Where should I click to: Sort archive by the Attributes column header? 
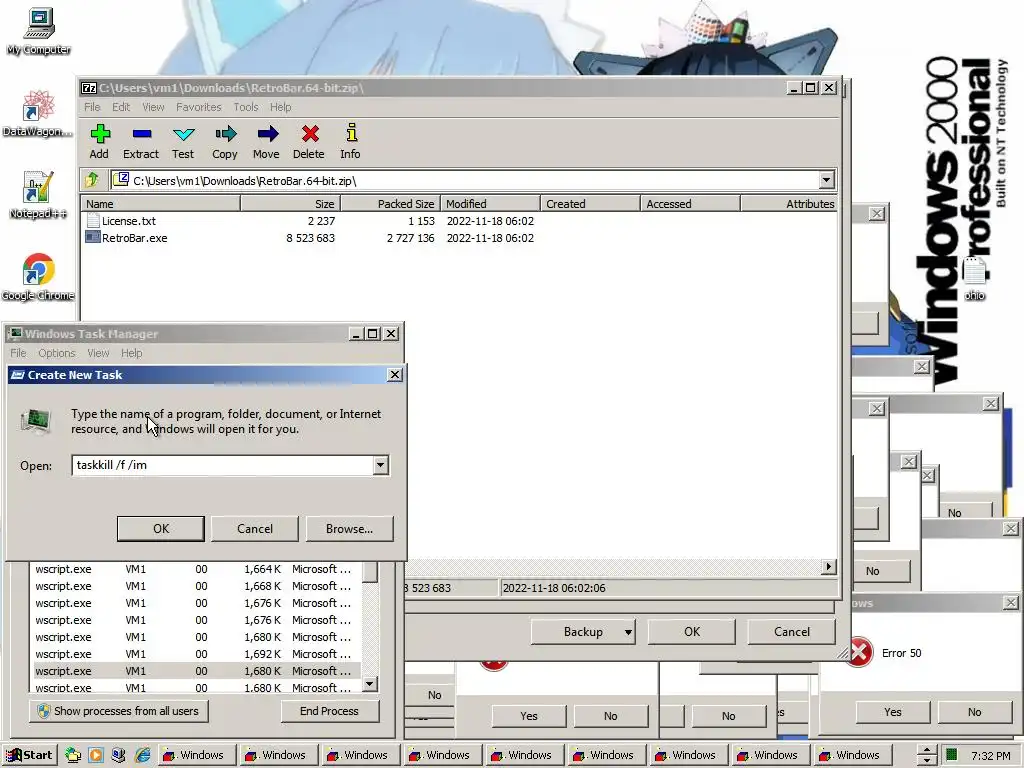(789, 204)
